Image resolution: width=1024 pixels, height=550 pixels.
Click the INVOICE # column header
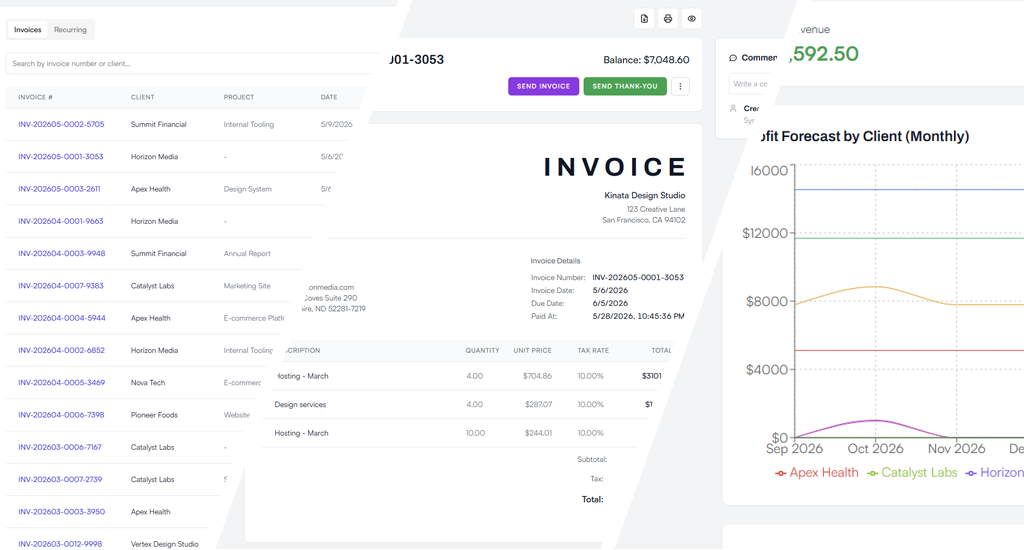35,97
